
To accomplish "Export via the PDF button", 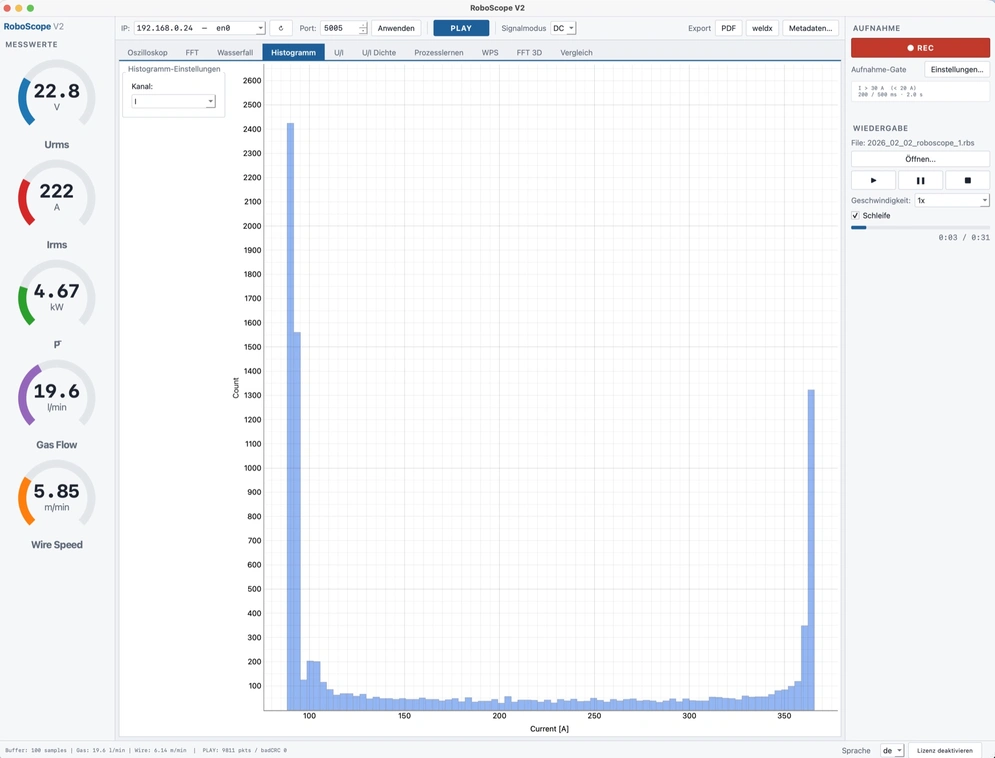I will pyautogui.click(x=728, y=29).
